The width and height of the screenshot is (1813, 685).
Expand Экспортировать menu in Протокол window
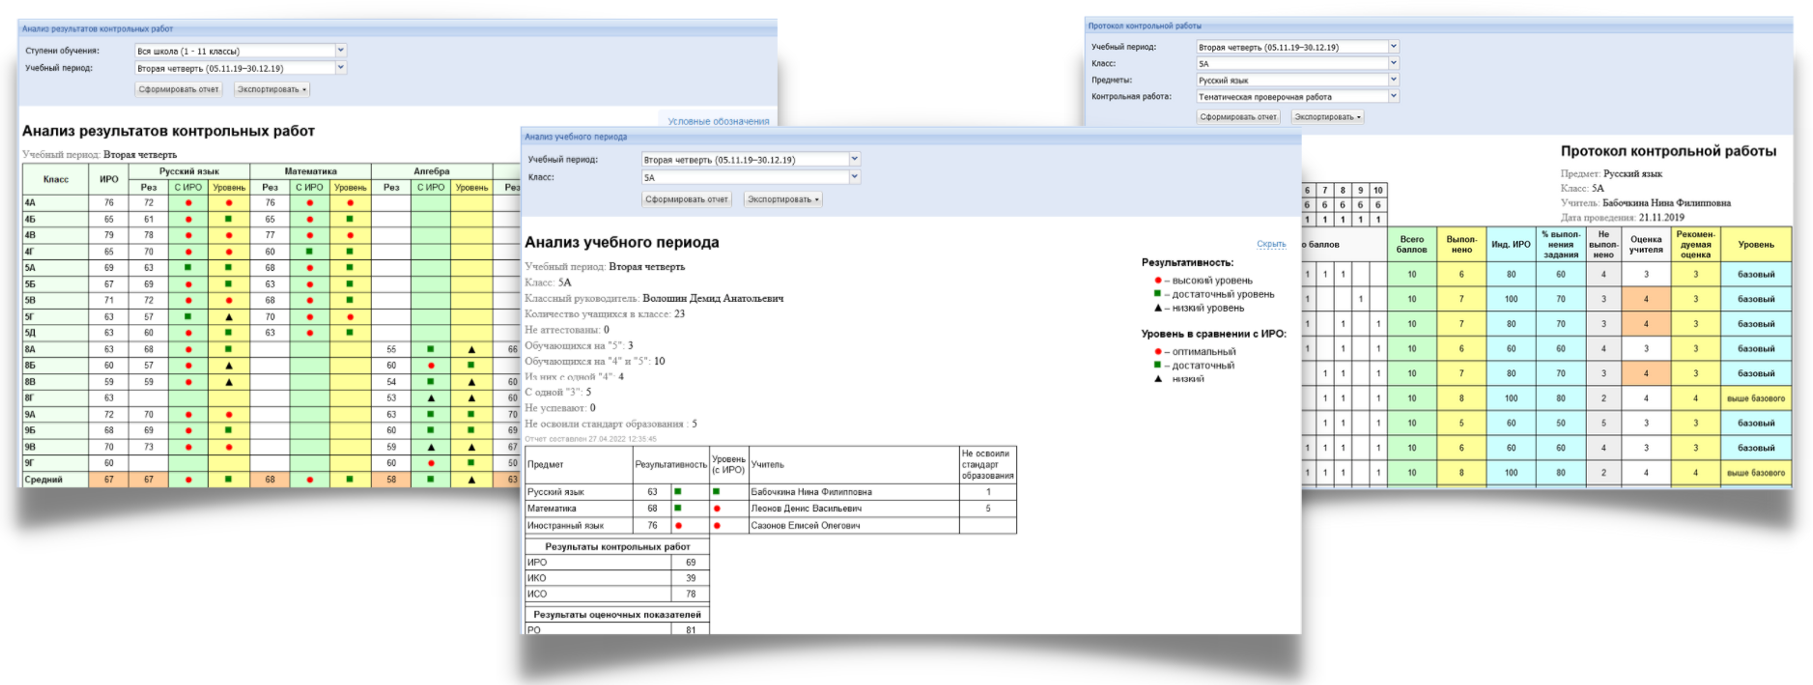pyautogui.click(x=1327, y=117)
